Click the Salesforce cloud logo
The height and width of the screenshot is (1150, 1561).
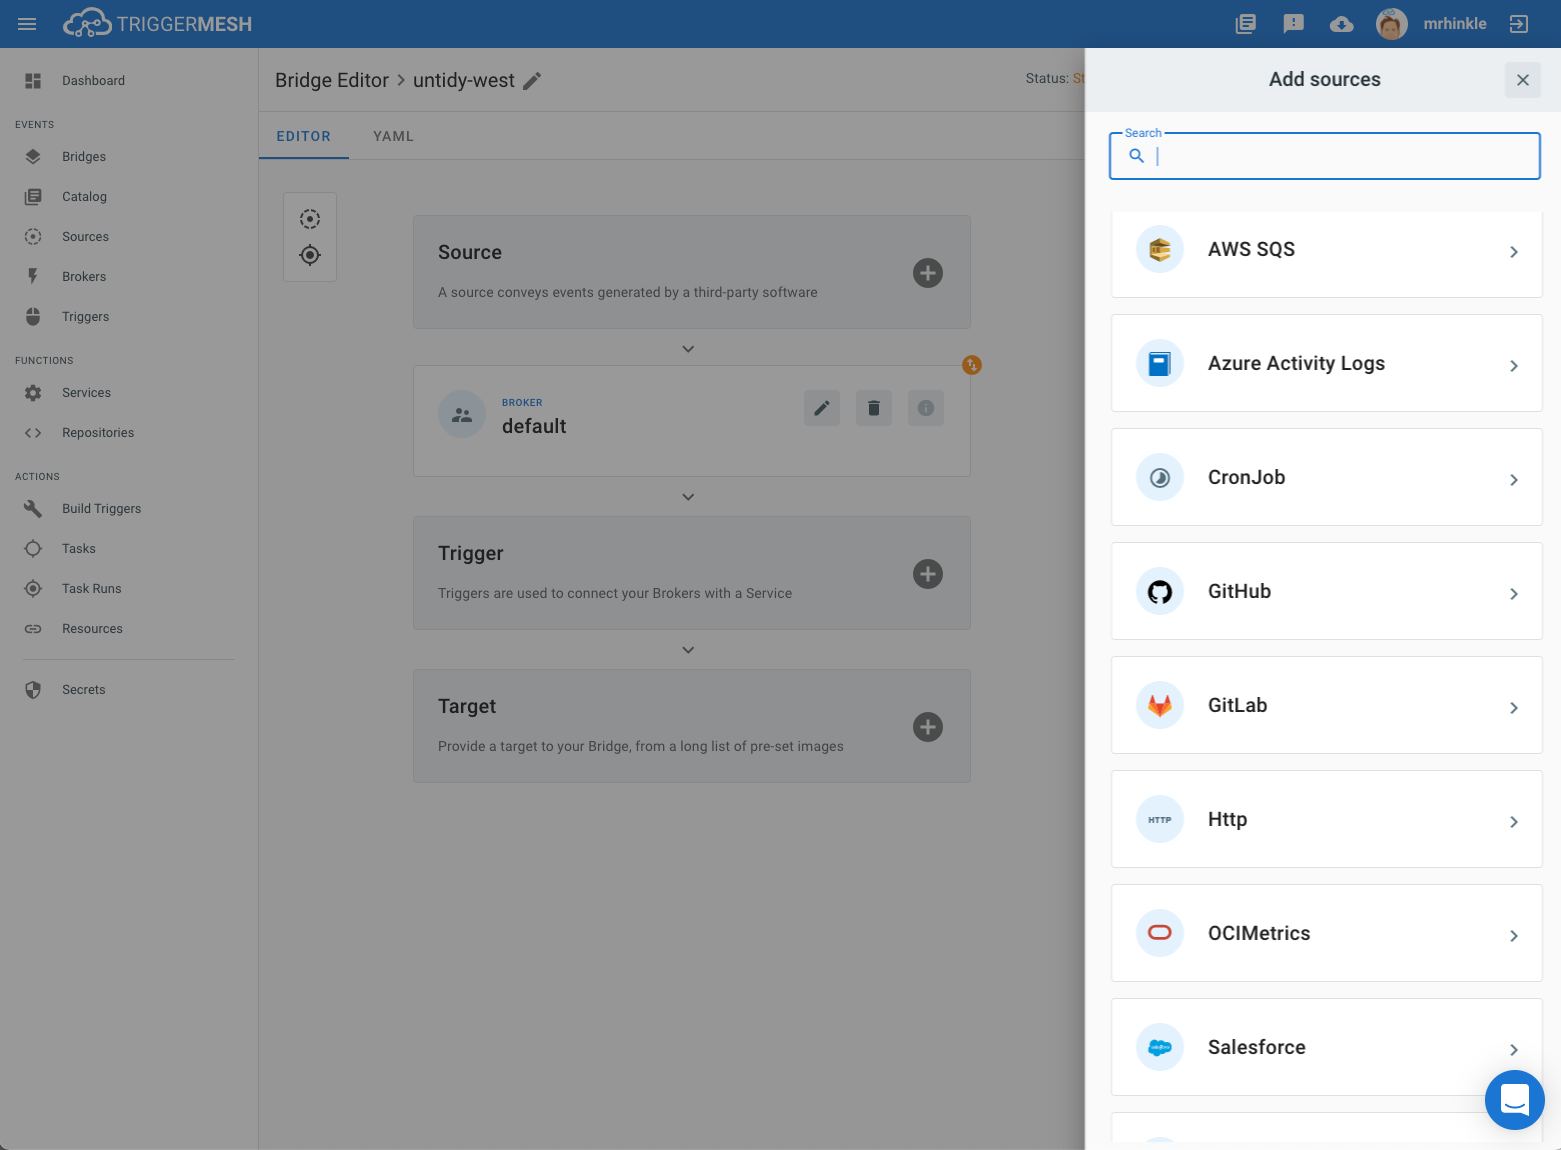point(1160,1047)
